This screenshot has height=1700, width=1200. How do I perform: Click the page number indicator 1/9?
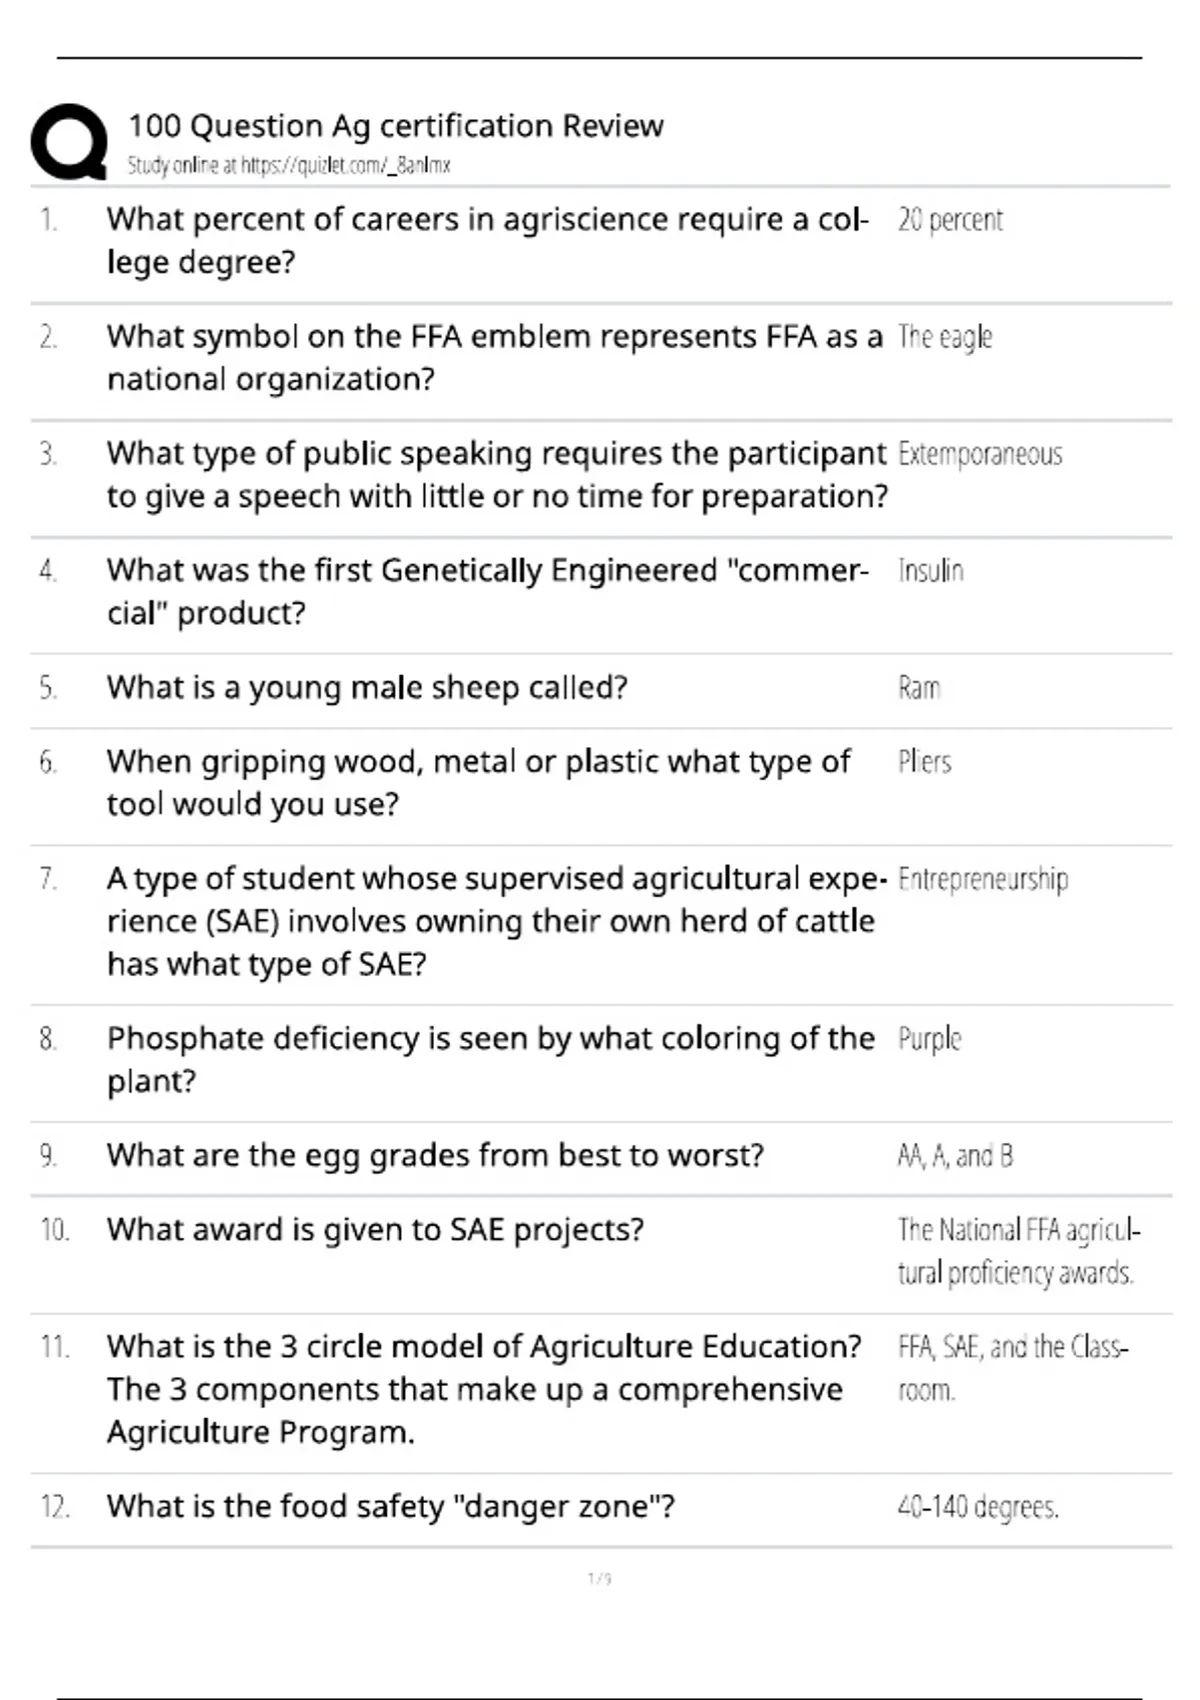(x=599, y=1579)
